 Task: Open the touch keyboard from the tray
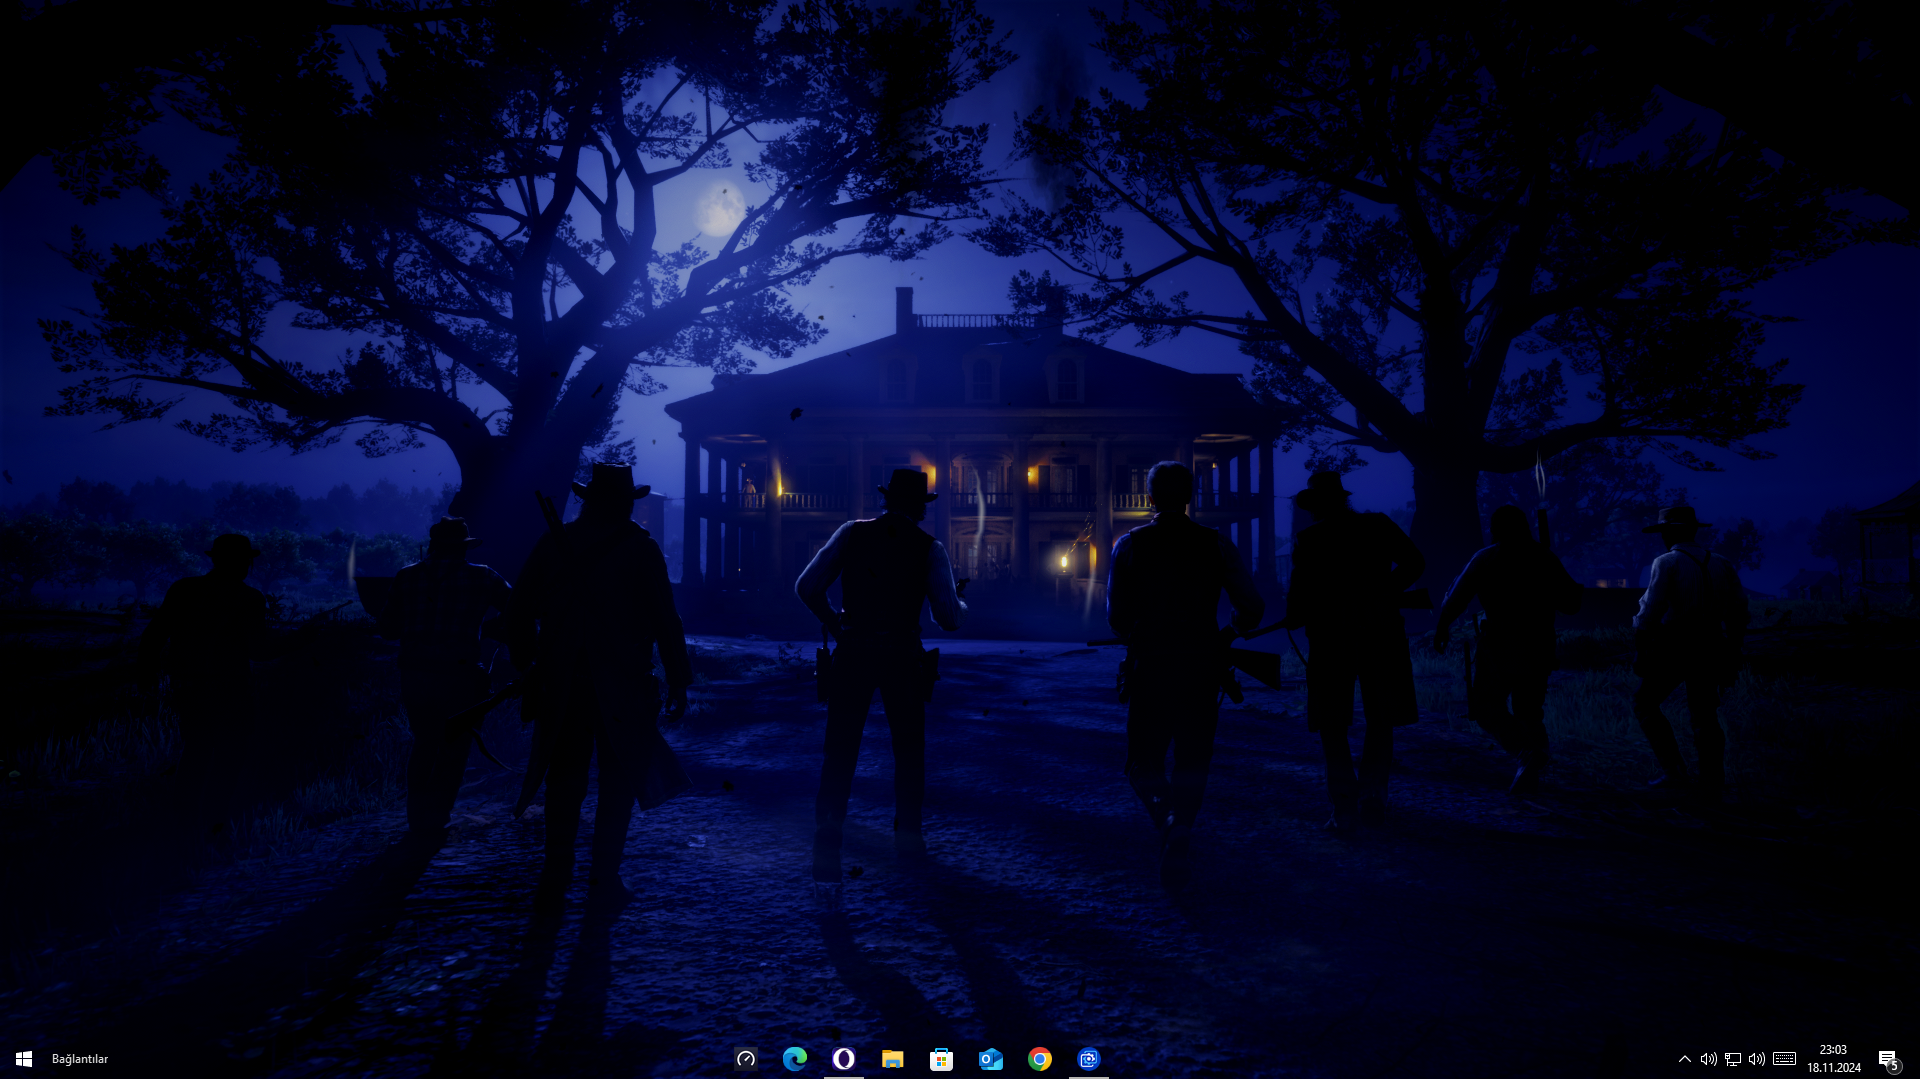[1785, 1059]
